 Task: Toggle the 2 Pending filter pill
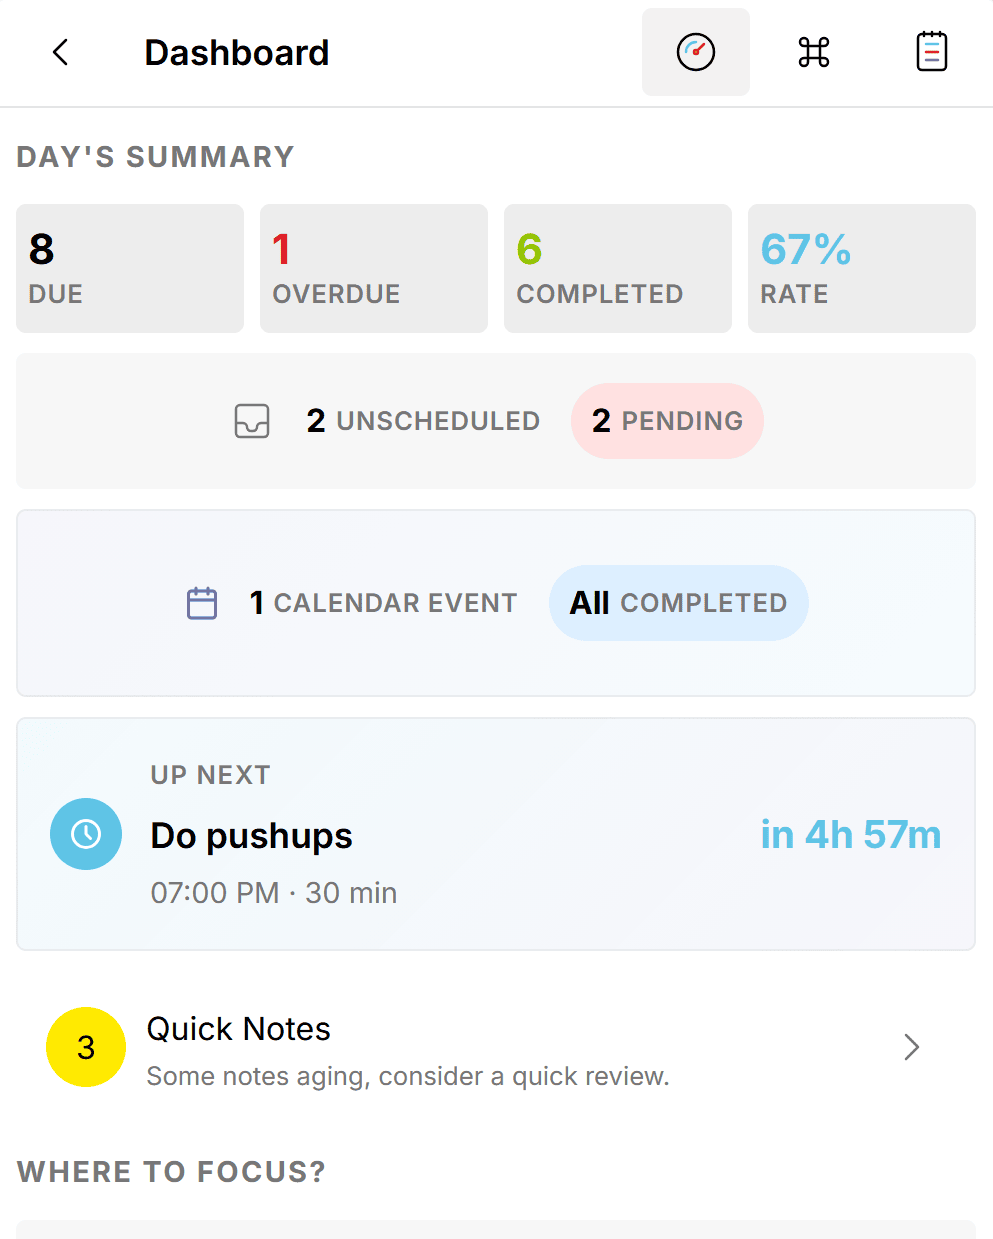667,421
